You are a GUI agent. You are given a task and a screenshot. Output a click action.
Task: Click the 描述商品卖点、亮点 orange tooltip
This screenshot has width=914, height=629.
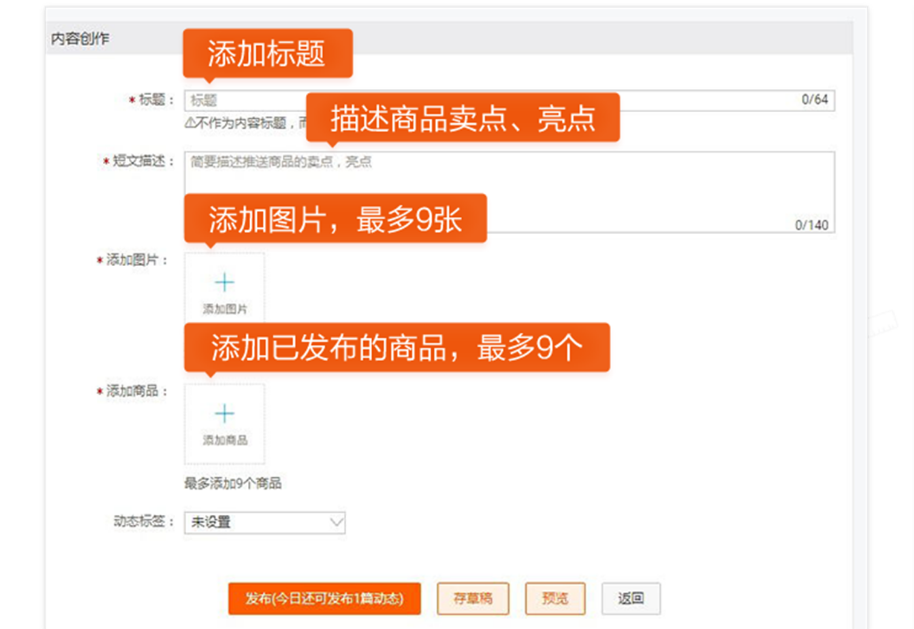462,118
